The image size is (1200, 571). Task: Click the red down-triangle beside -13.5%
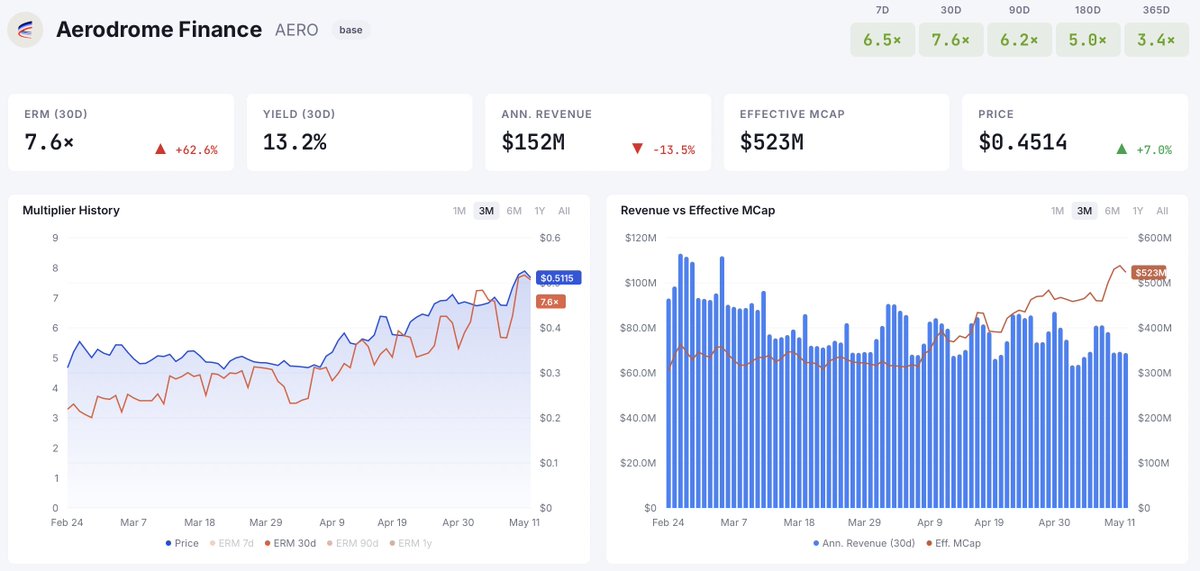tap(637, 150)
